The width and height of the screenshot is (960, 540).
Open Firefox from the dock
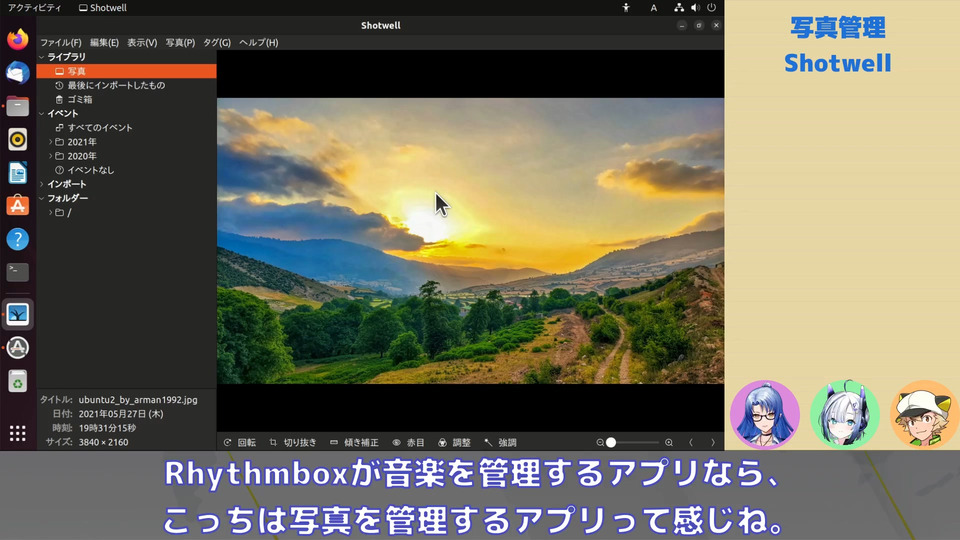(18, 39)
